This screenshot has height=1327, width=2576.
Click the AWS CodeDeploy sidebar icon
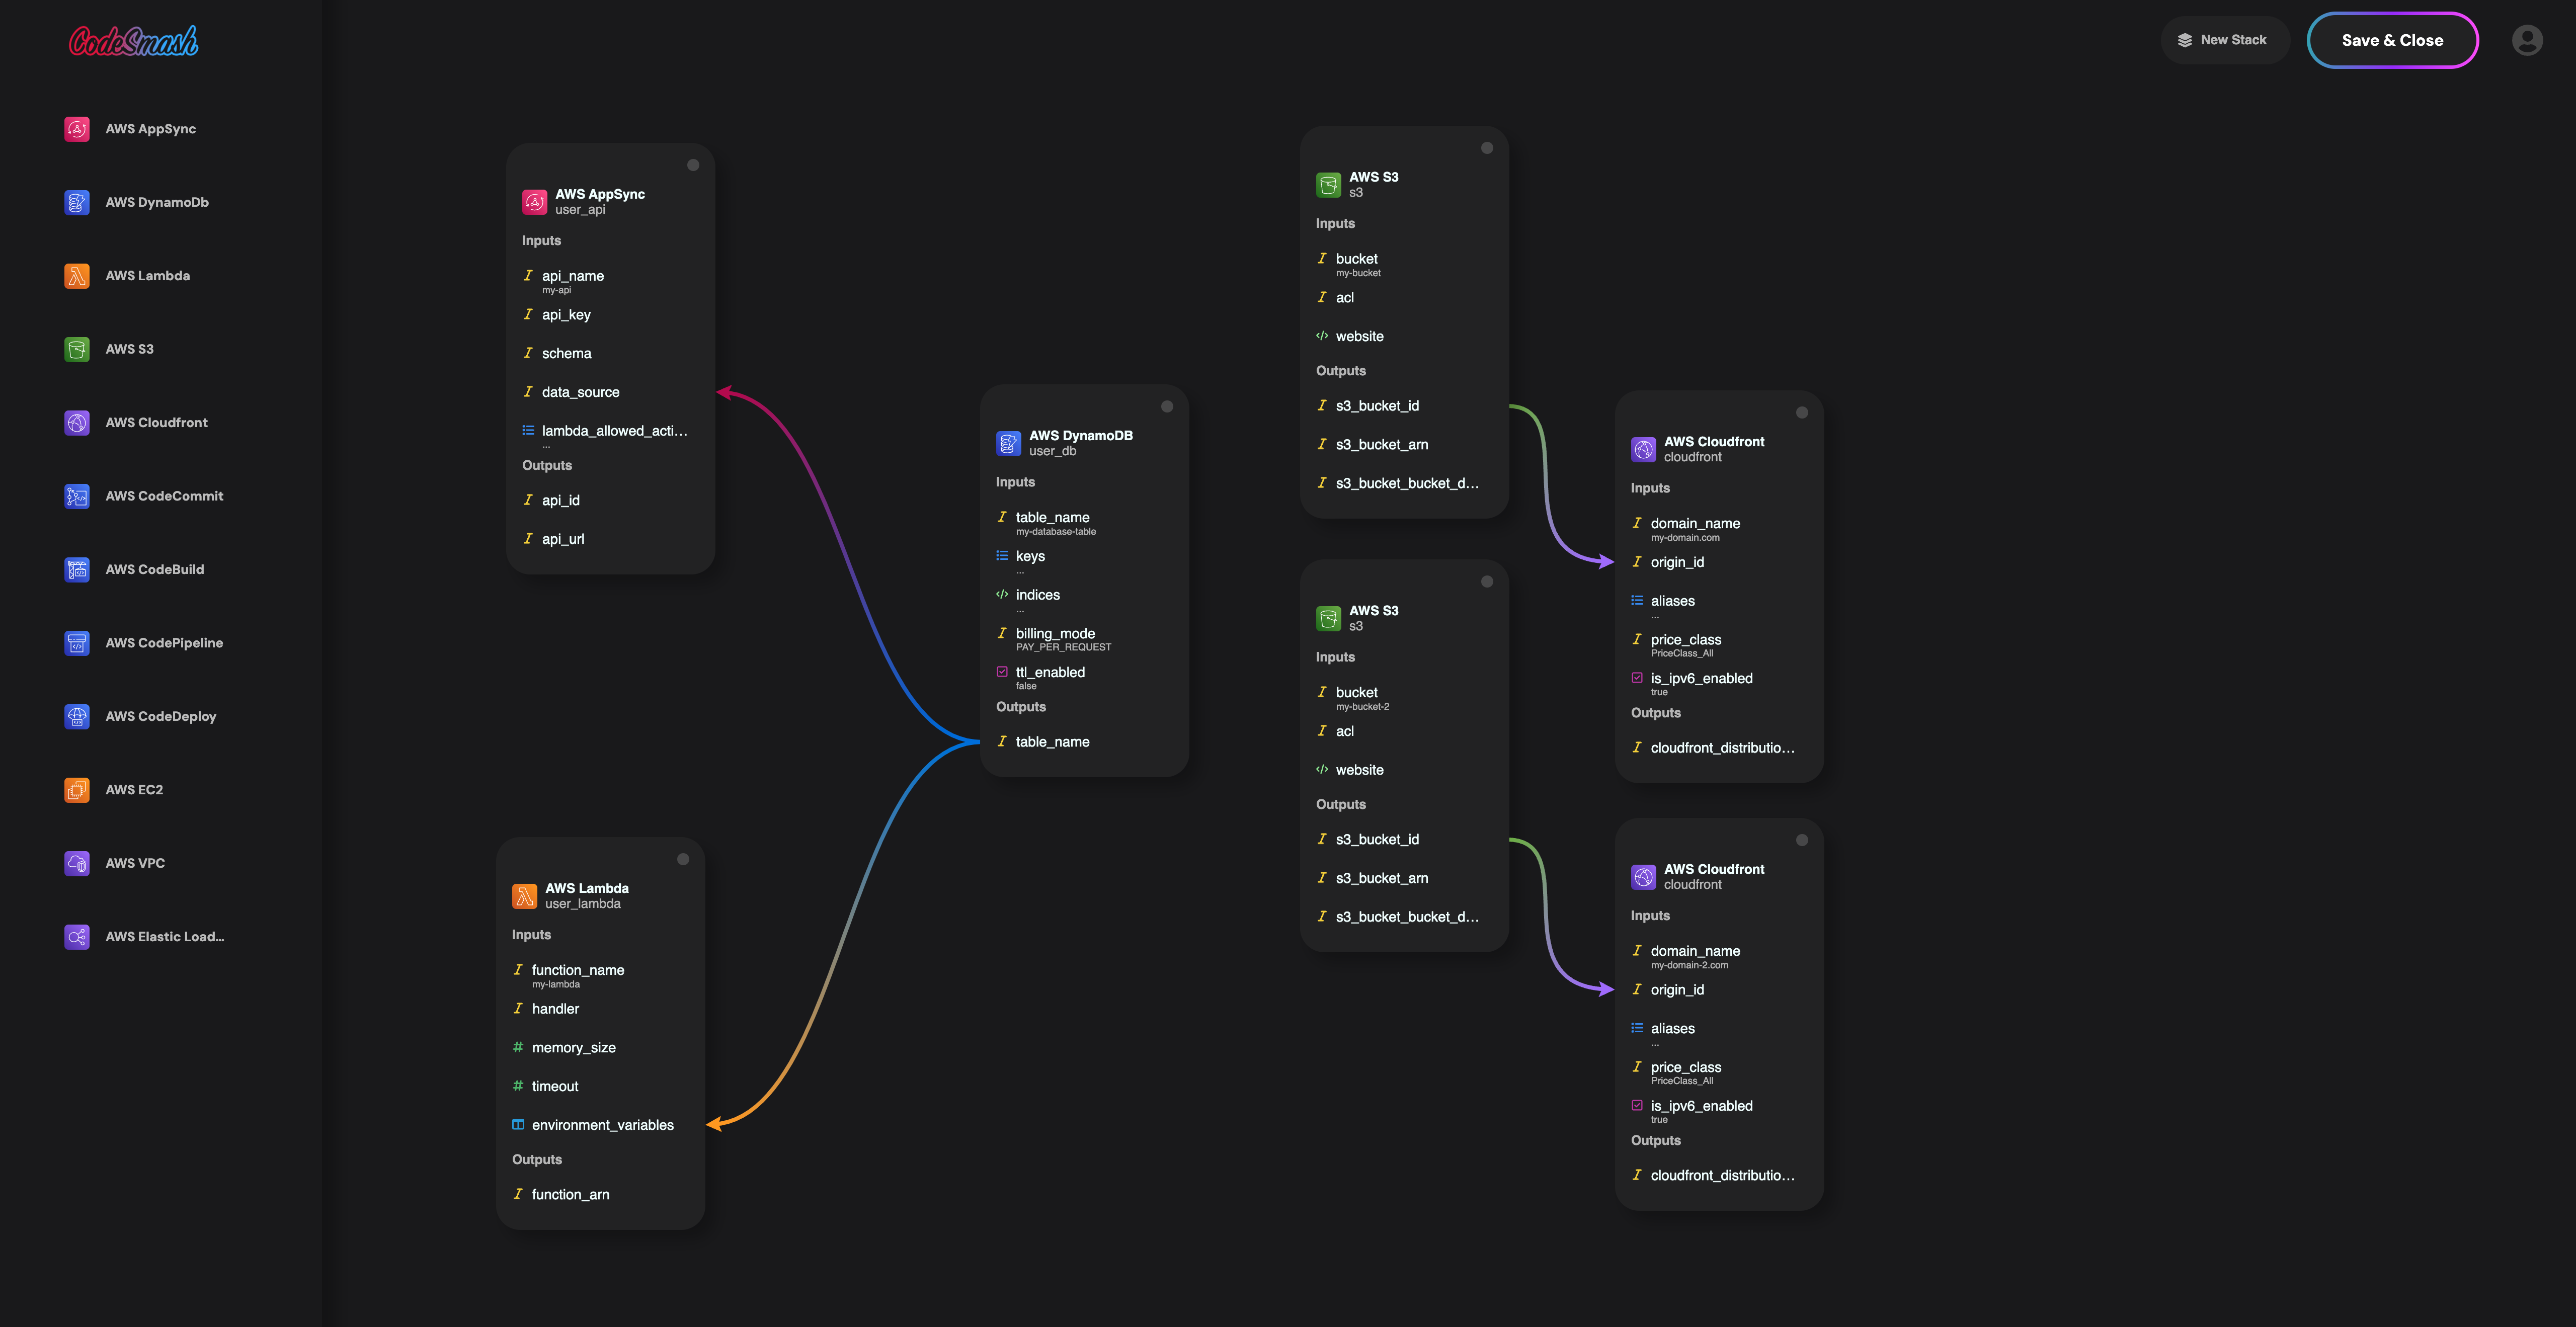(77, 716)
